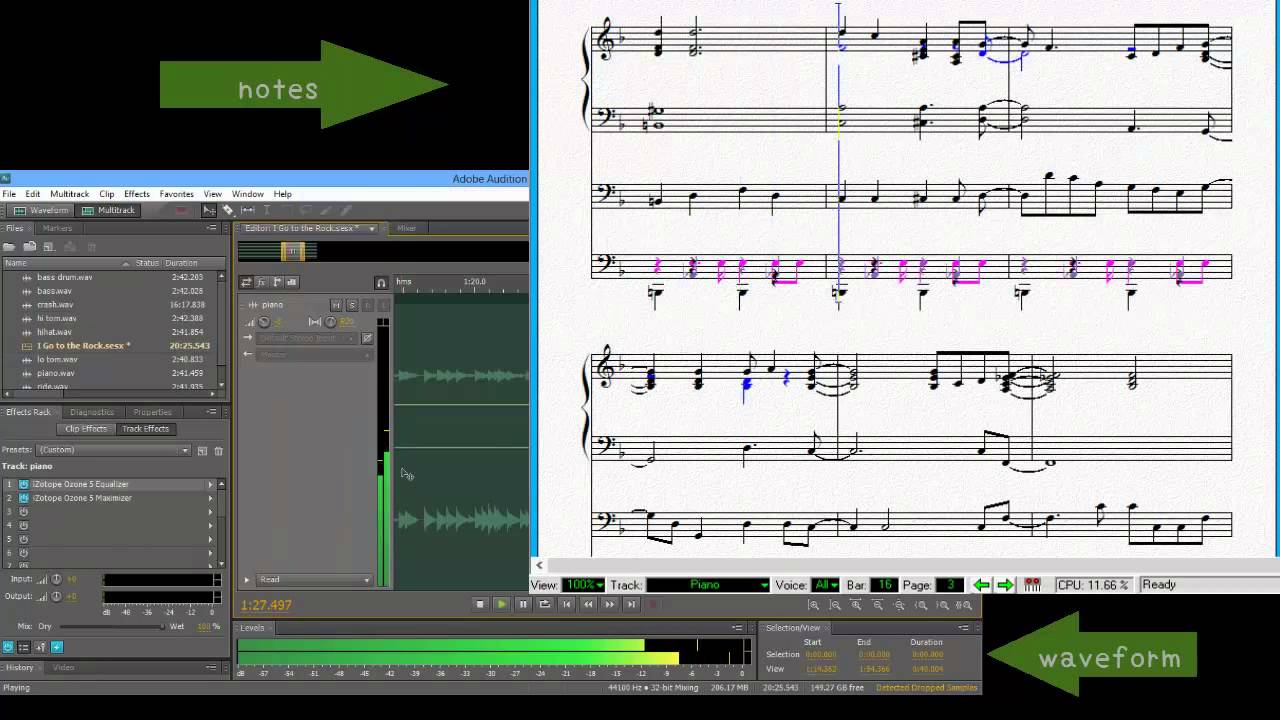Select the Move tool in Audition toolbar
The width and height of the screenshot is (1280, 720).
click(x=209, y=210)
